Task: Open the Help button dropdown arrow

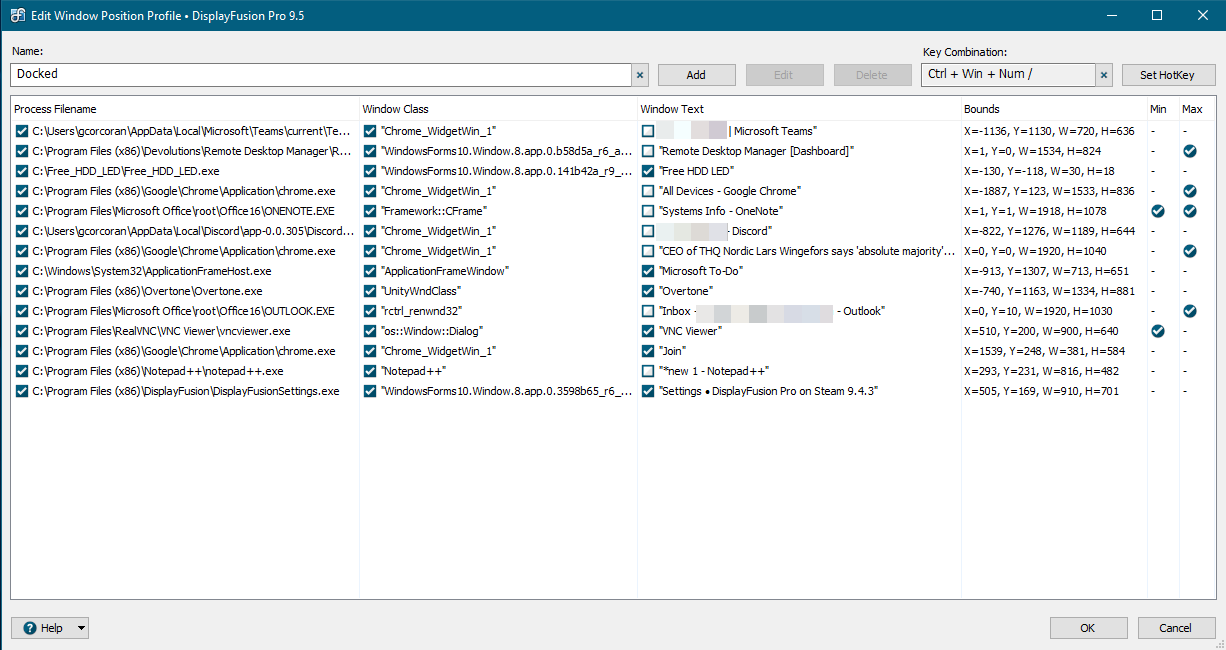Action: click(x=81, y=628)
